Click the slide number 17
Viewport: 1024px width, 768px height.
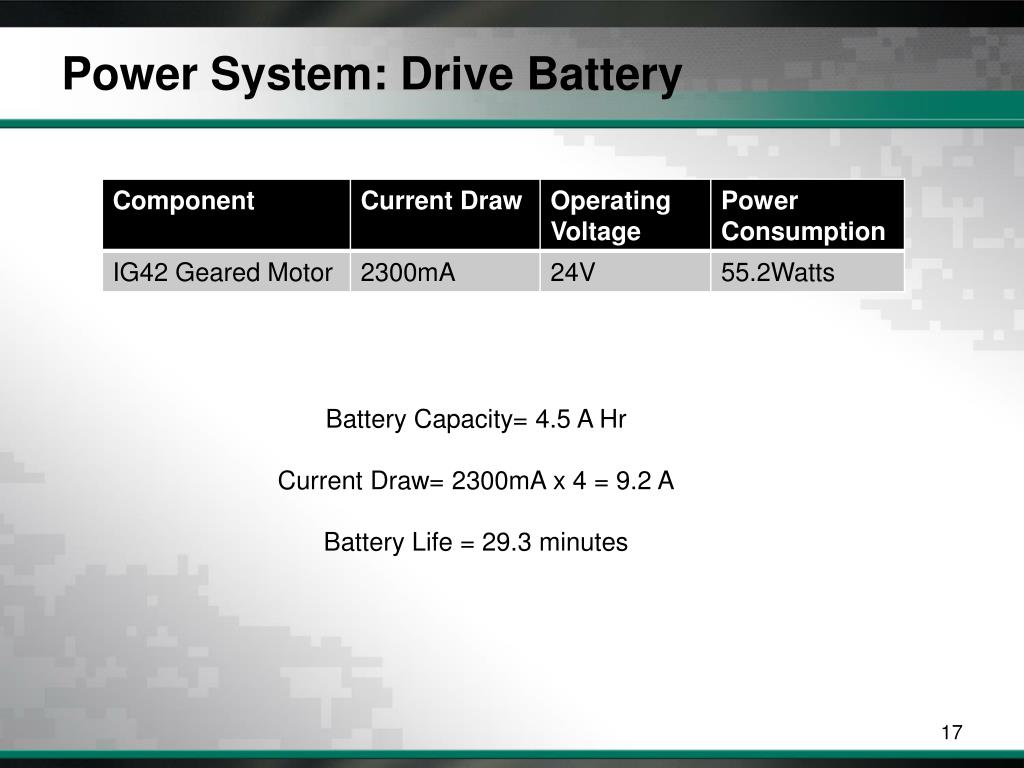(x=952, y=733)
